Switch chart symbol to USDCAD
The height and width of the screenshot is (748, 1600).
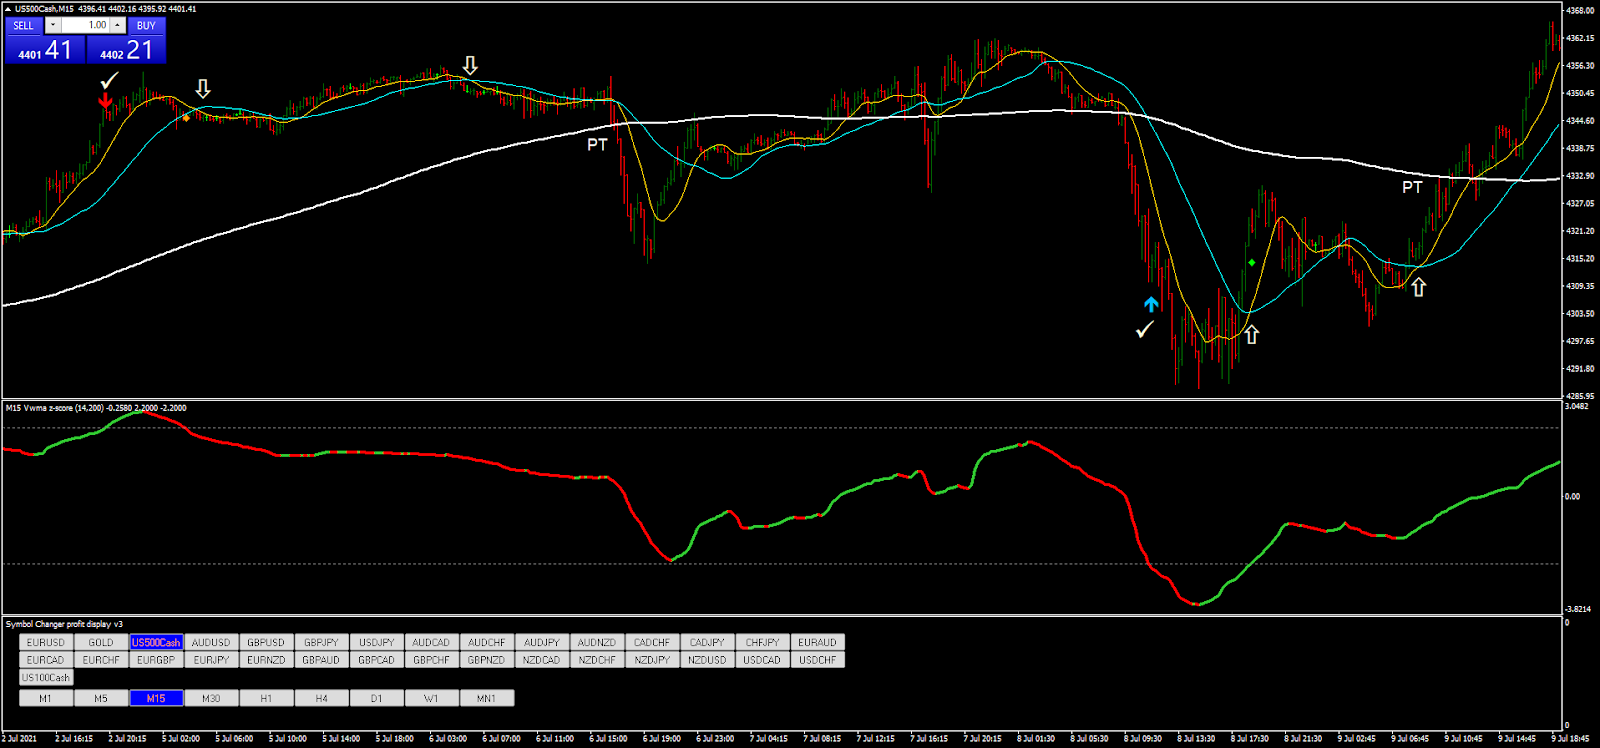(762, 660)
